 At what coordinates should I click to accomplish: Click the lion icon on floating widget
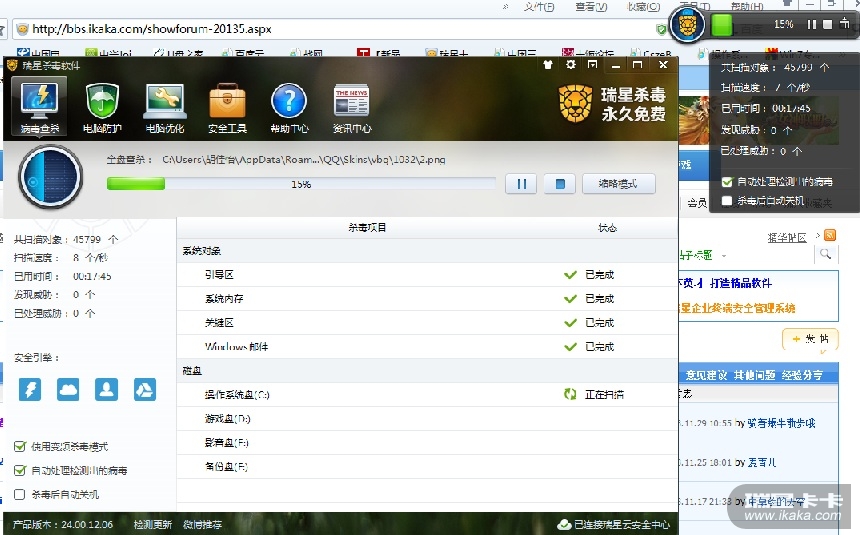click(687, 25)
